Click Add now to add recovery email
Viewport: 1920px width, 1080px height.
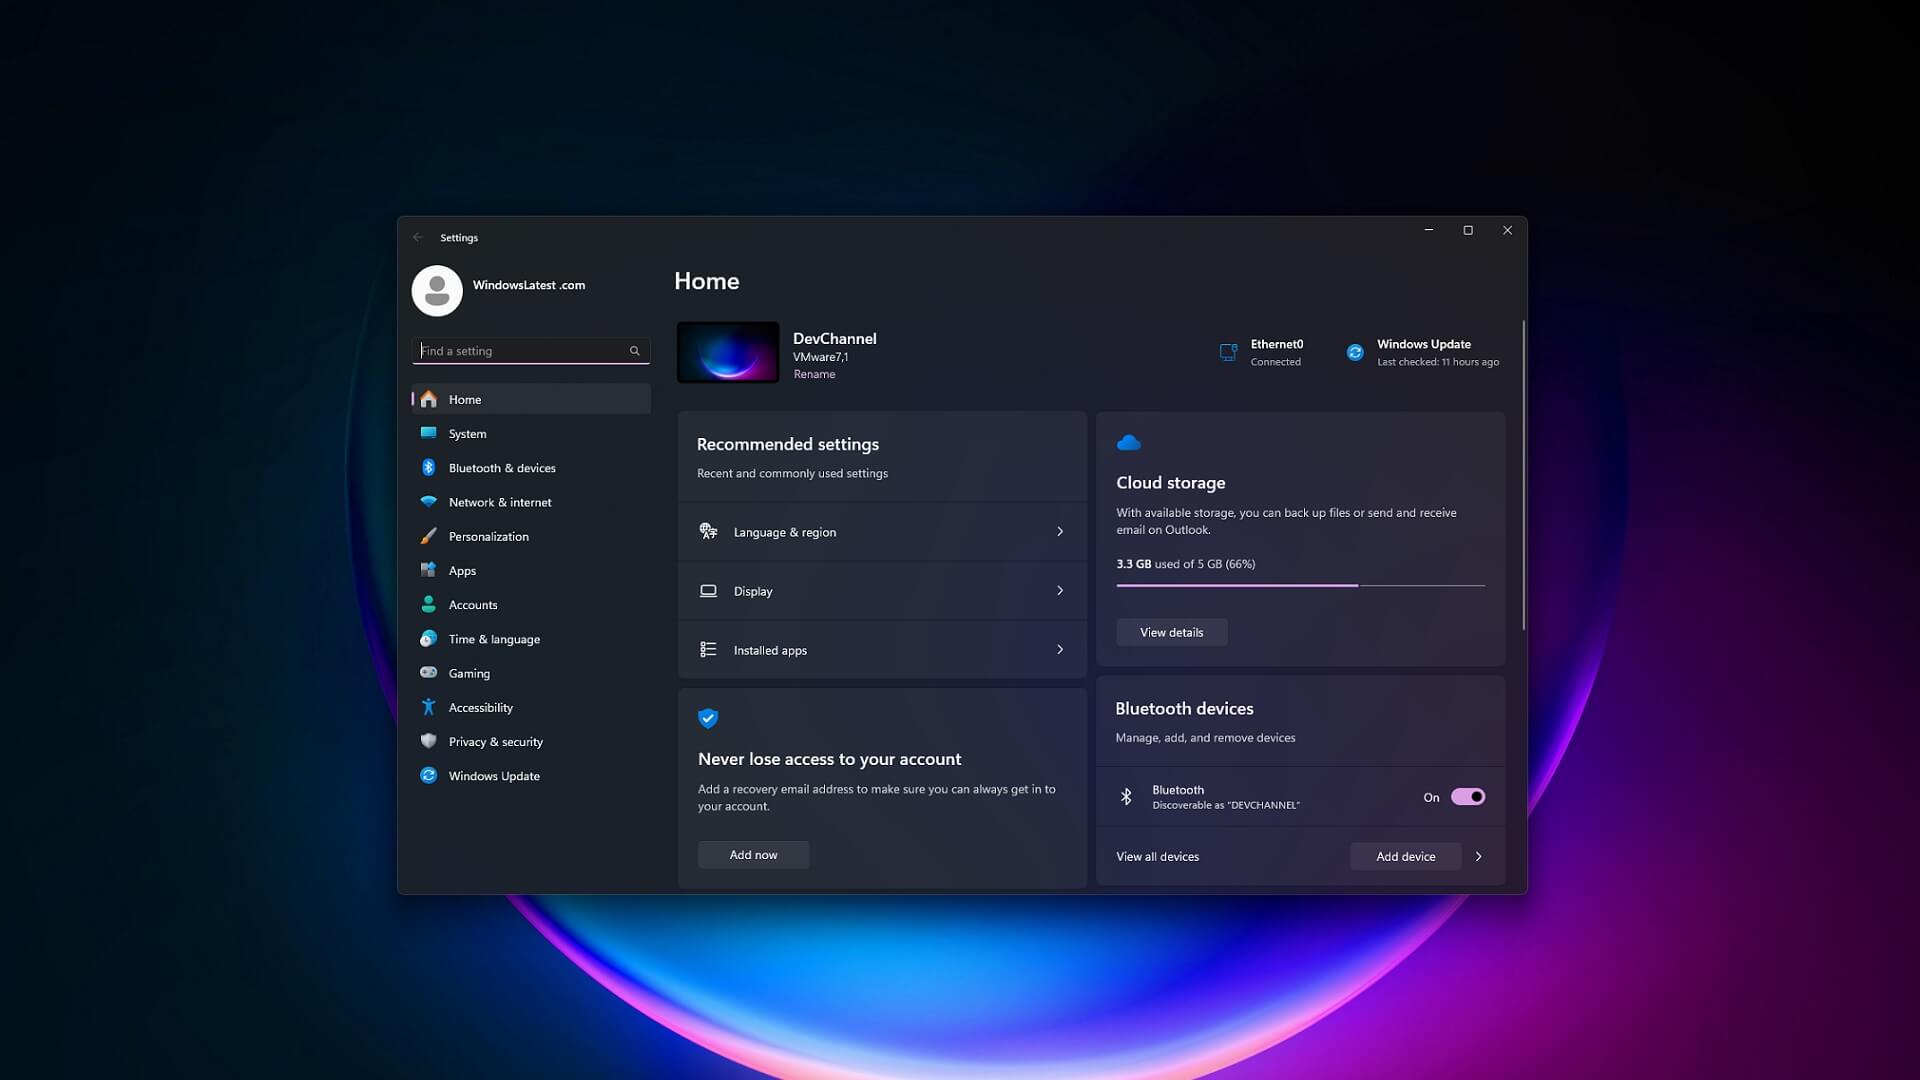coord(753,854)
